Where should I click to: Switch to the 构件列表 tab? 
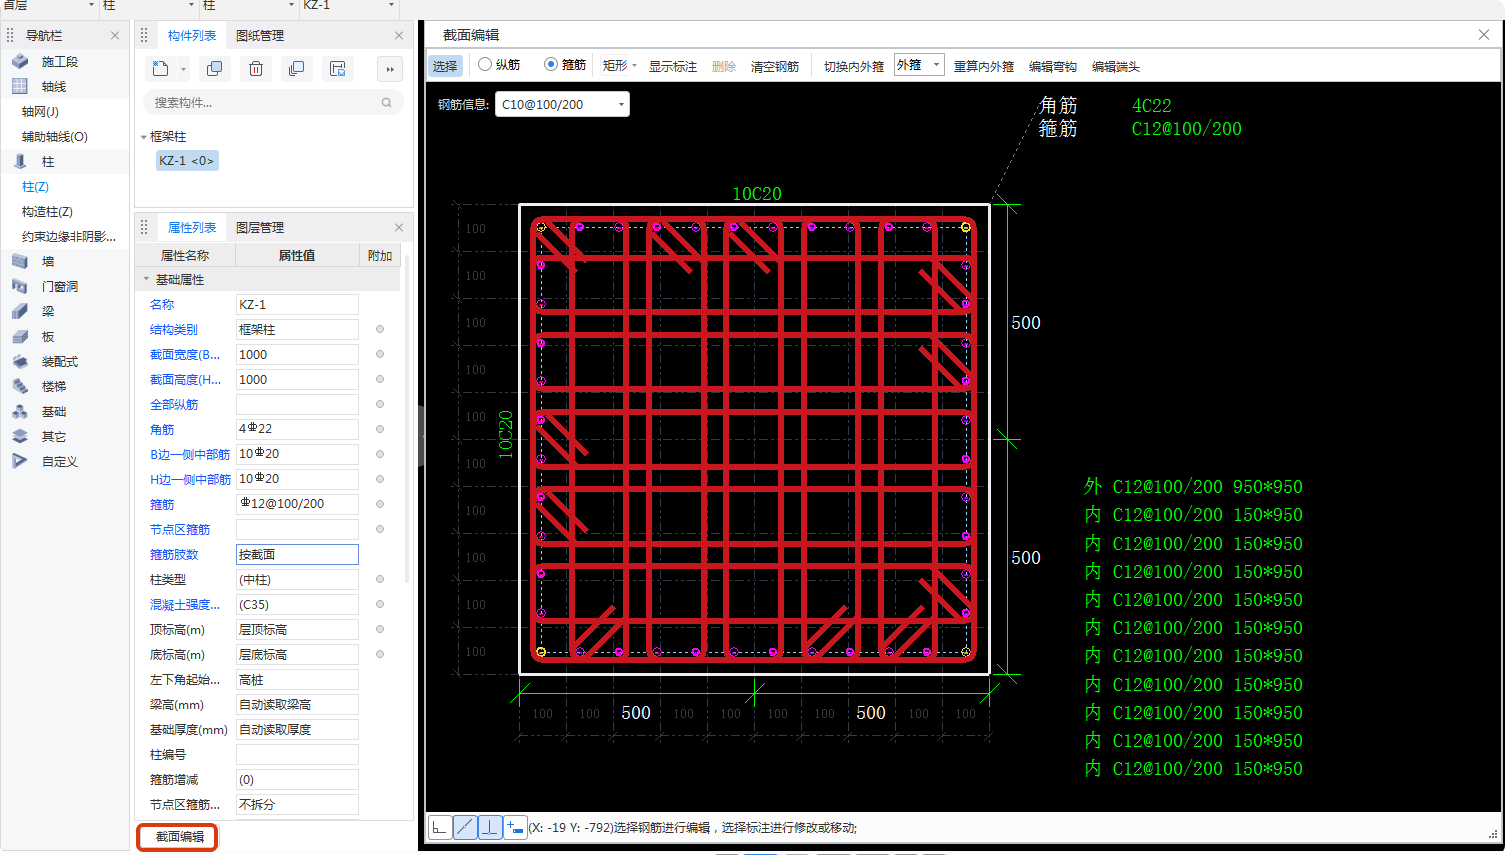pyautogui.click(x=192, y=35)
